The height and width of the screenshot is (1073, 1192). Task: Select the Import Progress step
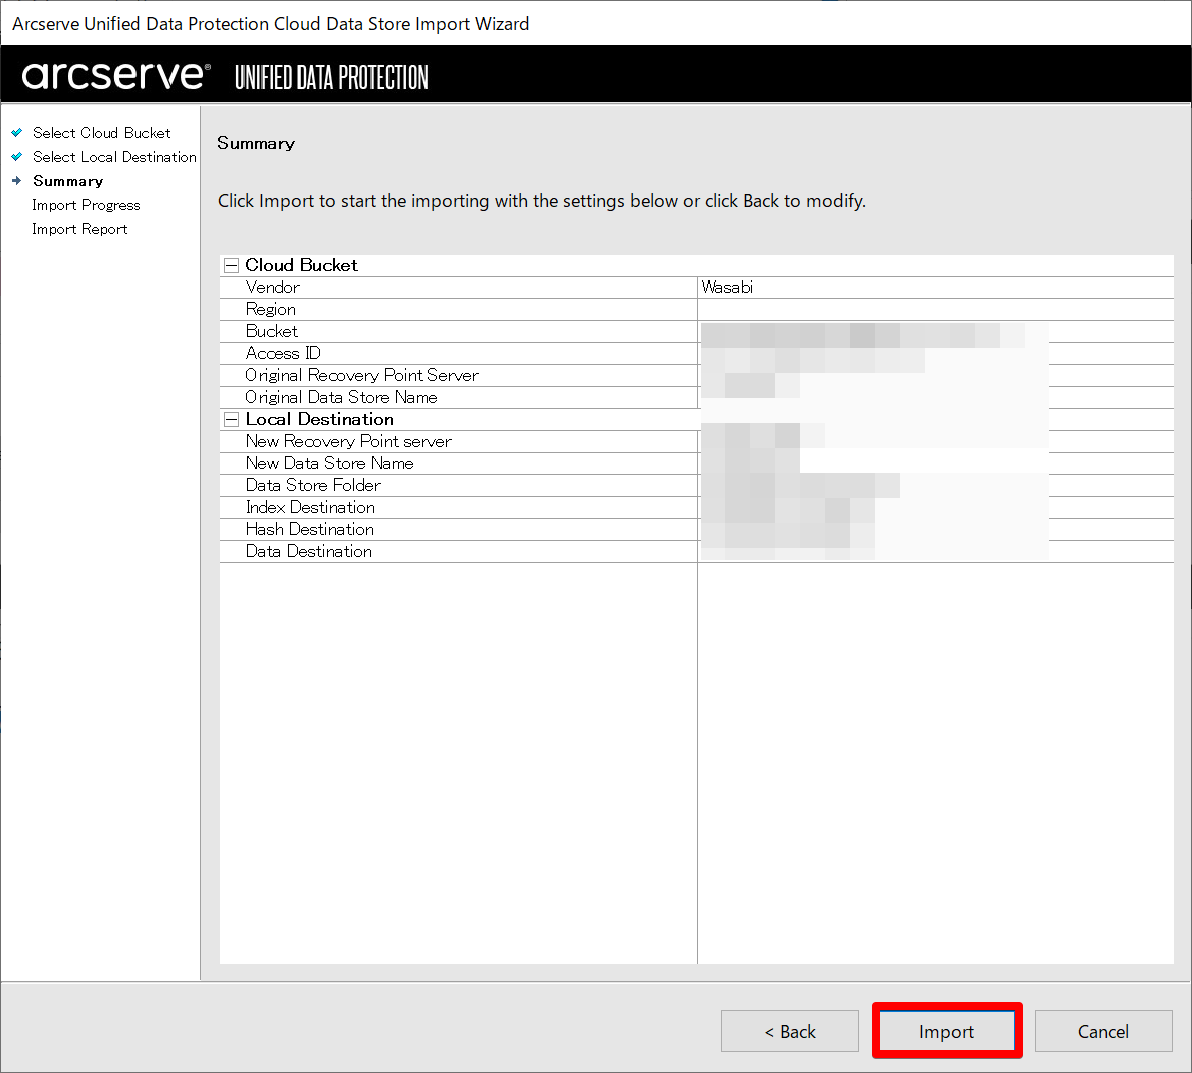pyautogui.click(x=86, y=205)
